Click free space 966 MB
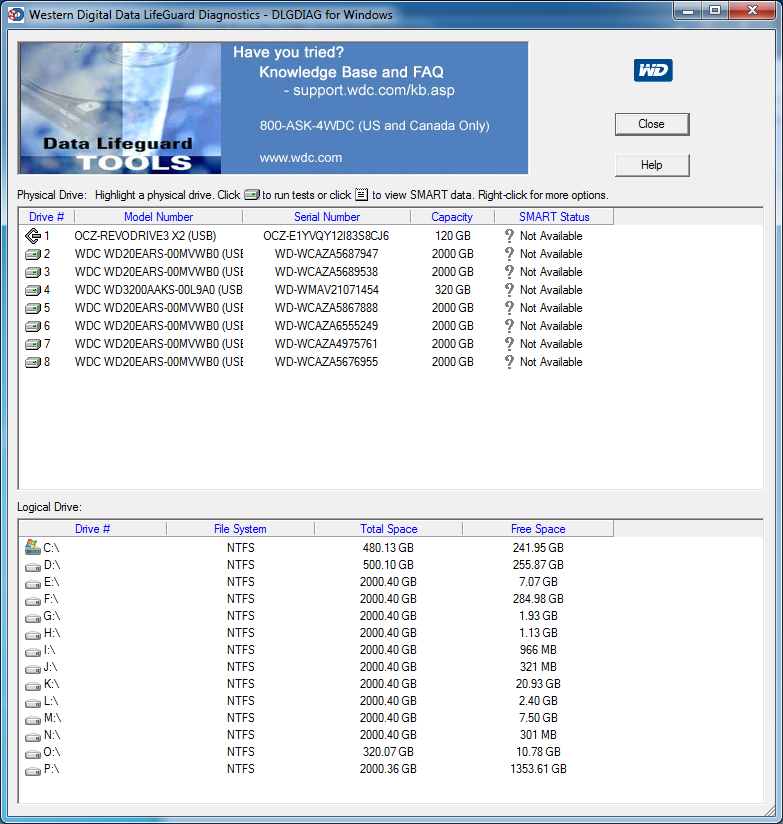The width and height of the screenshot is (783, 824). [x=538, y=650]
